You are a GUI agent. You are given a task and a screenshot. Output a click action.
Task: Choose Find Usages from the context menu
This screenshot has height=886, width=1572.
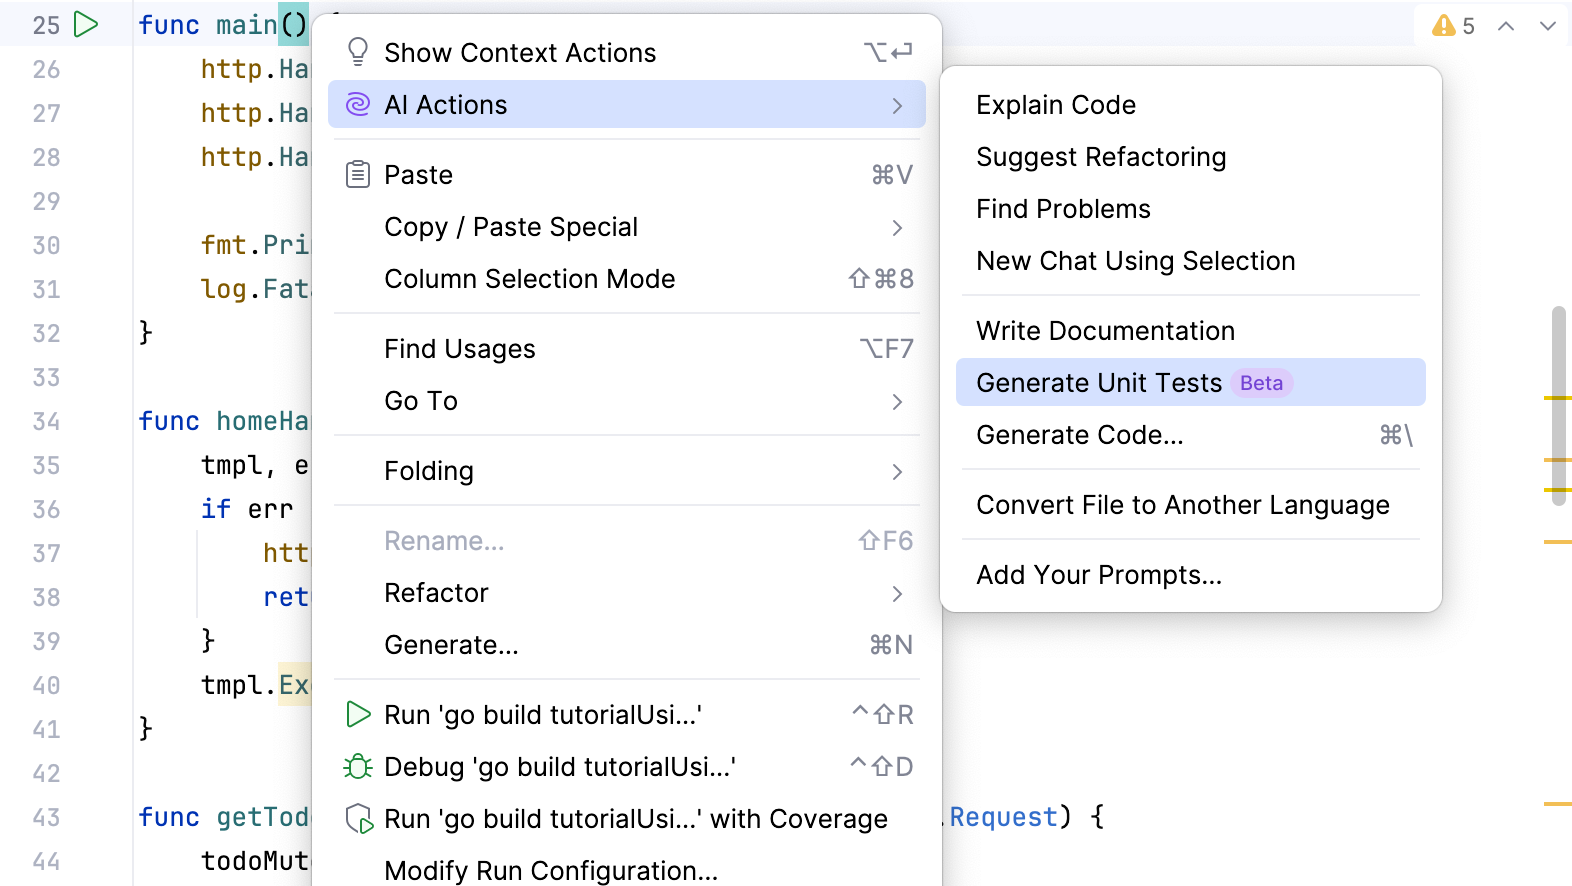tap(460, 348)
